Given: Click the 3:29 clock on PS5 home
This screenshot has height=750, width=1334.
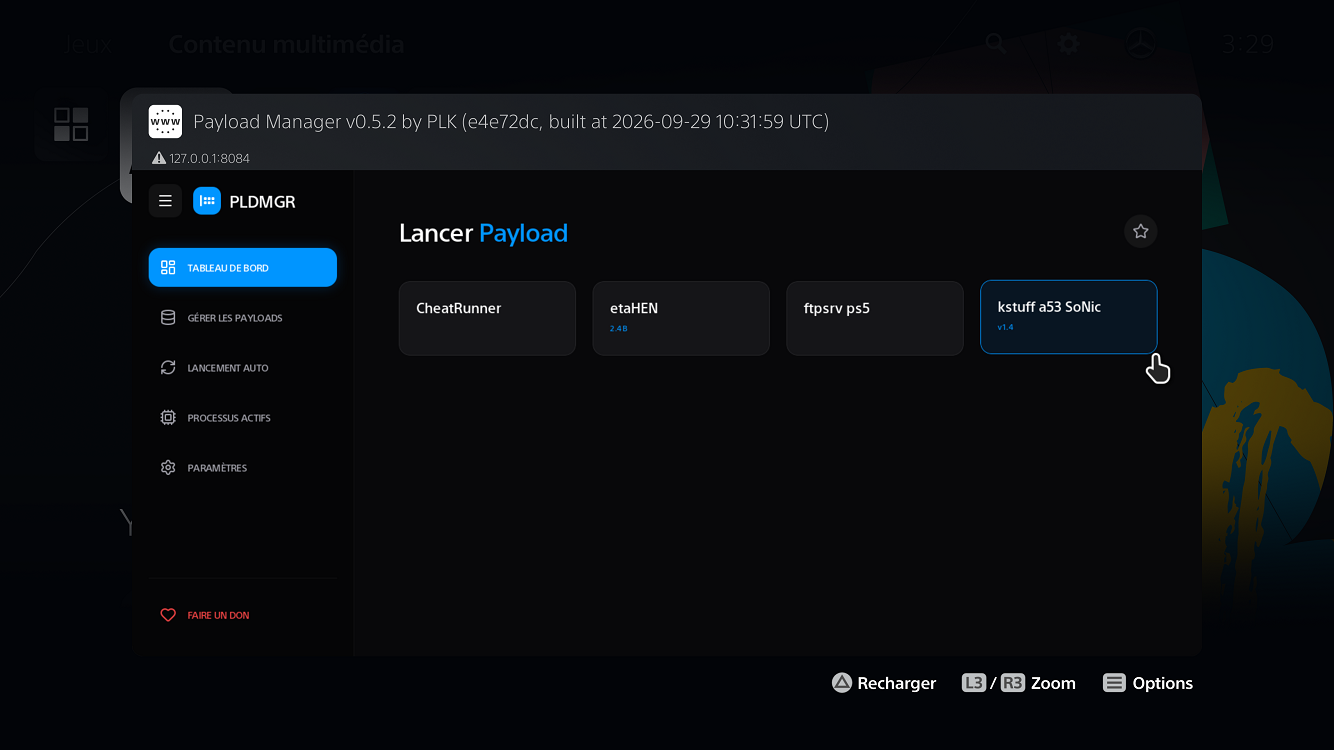Looking at the screenshot, I should tap(1248, 44).
